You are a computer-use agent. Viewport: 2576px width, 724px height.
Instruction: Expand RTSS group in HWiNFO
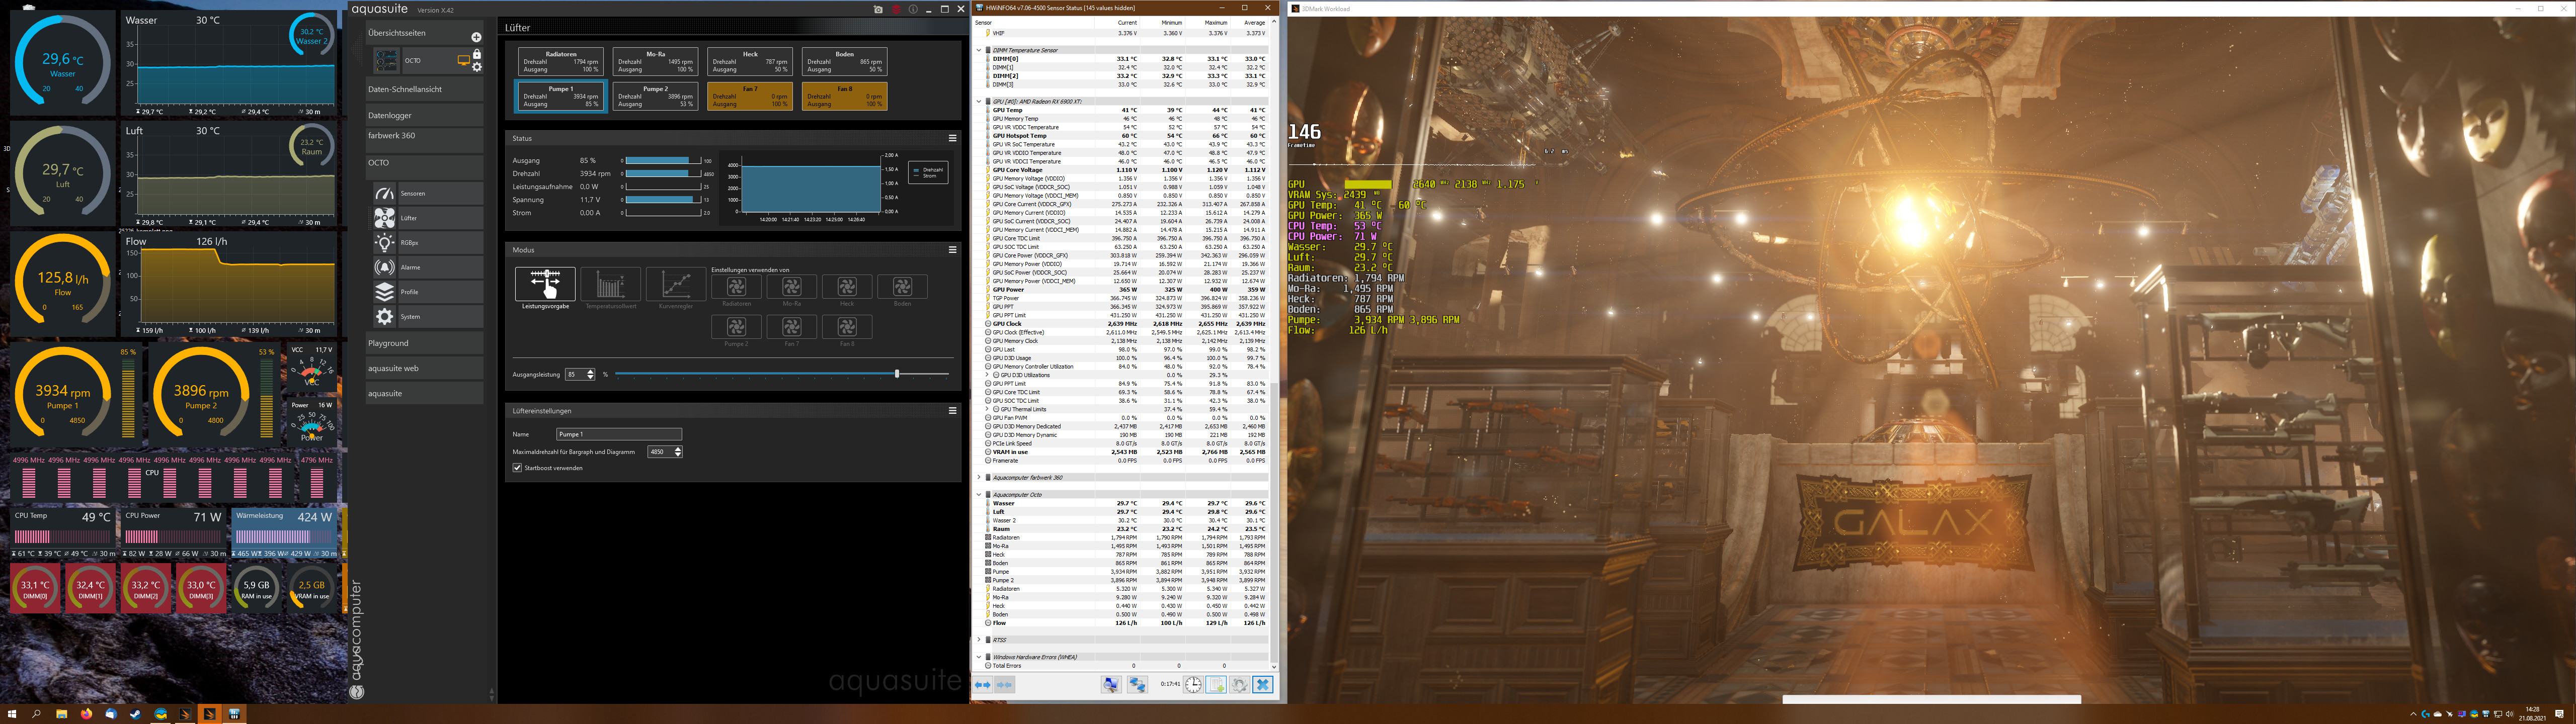(x=979, y=640)
